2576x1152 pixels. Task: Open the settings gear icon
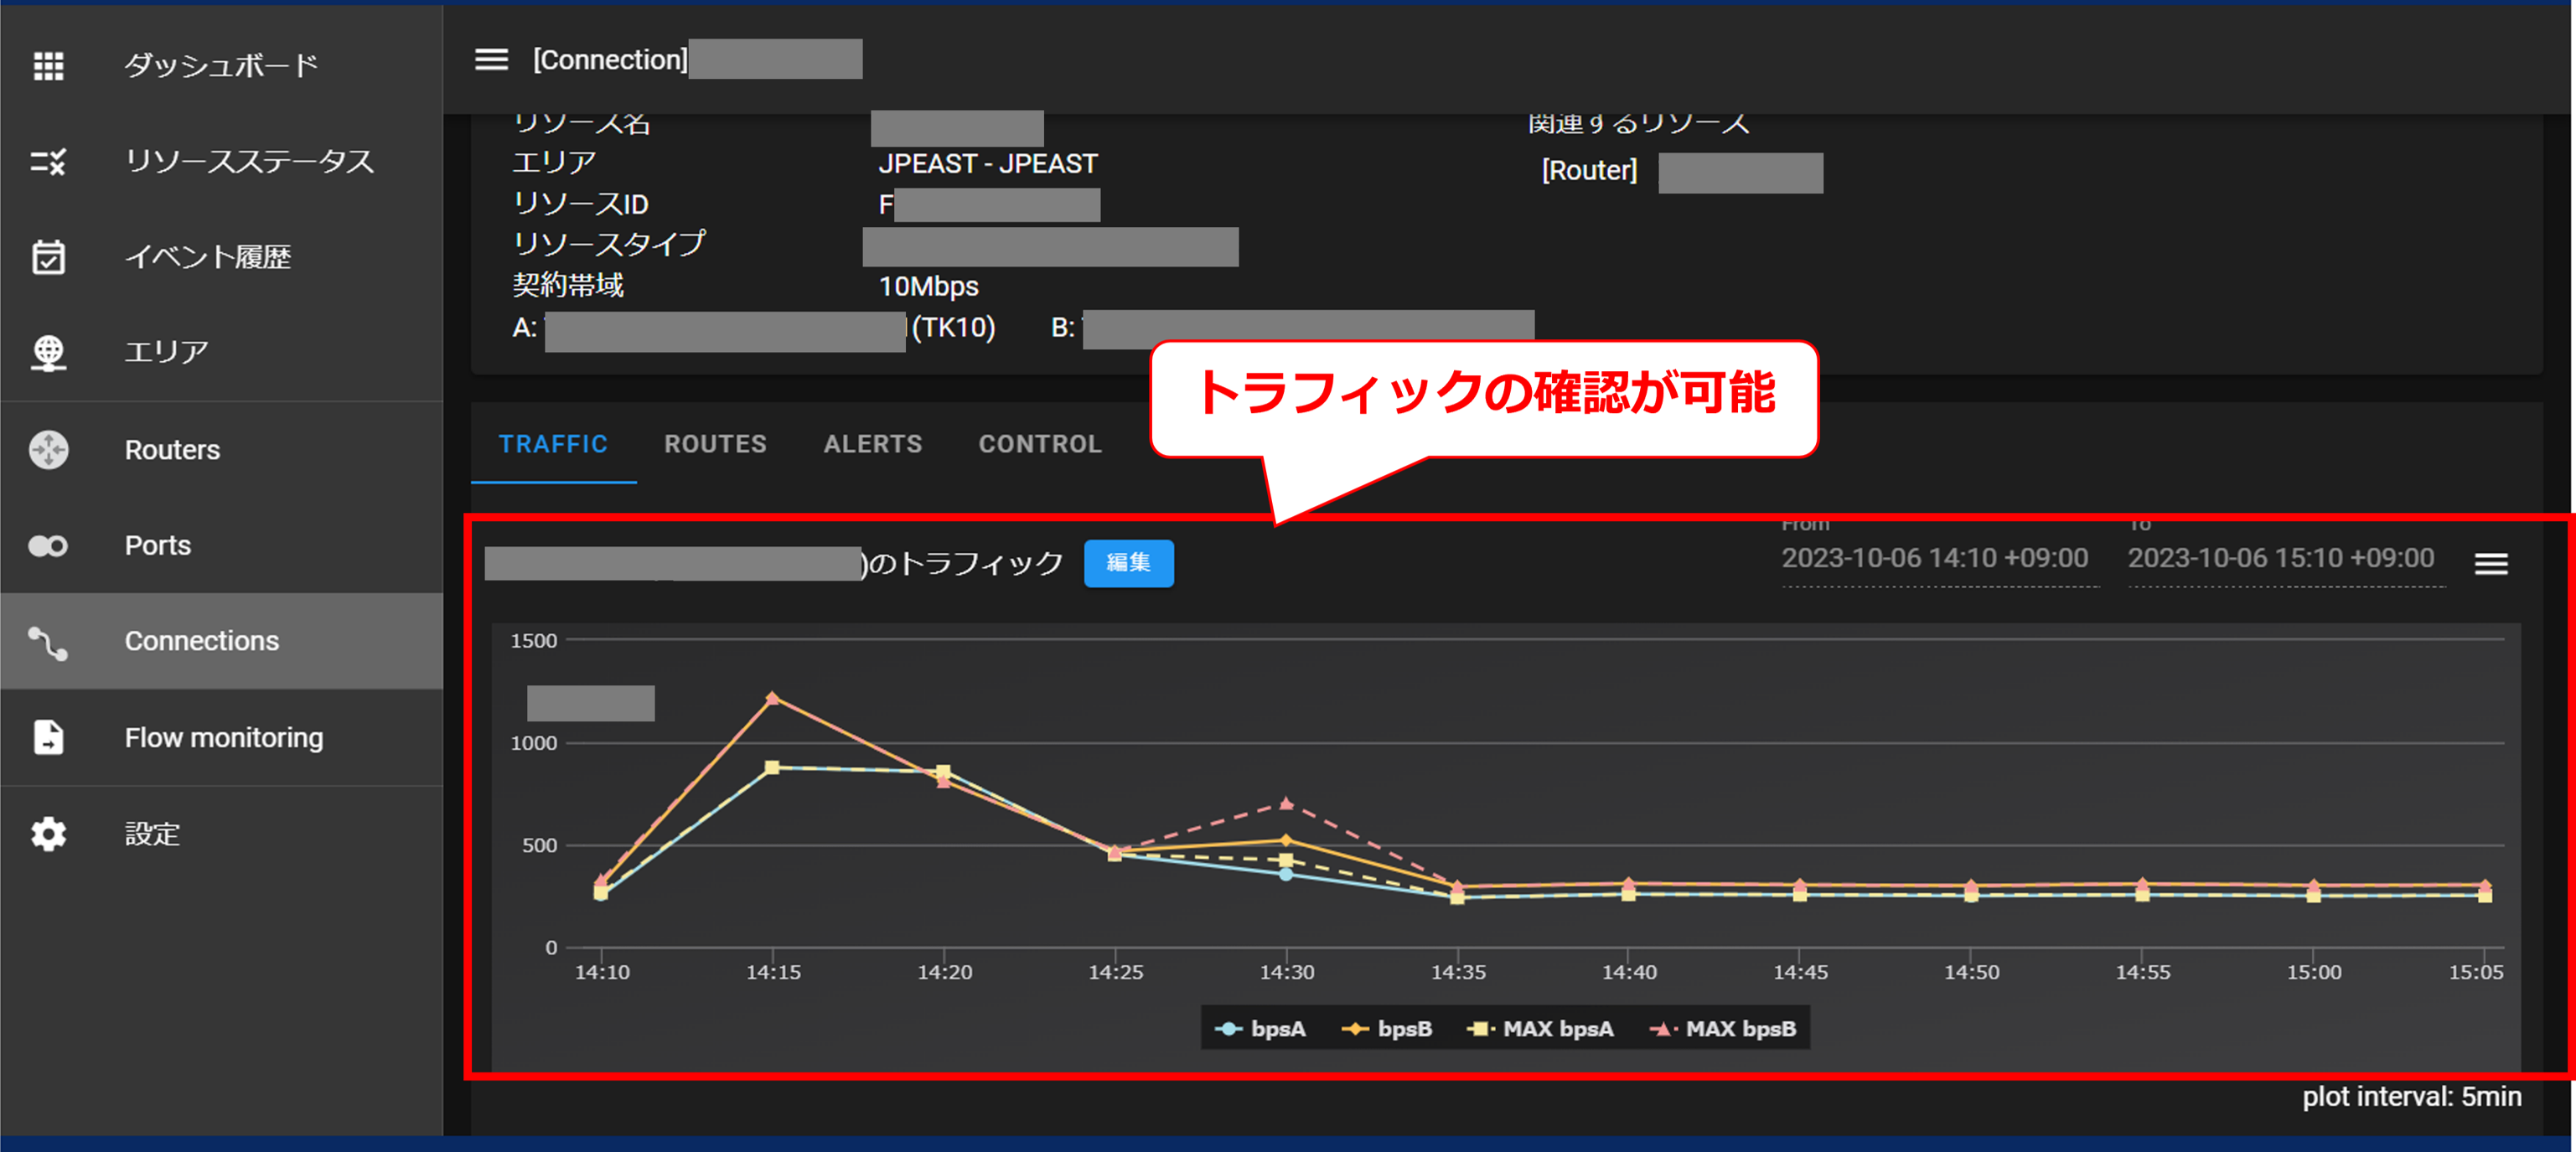[48, 834]
